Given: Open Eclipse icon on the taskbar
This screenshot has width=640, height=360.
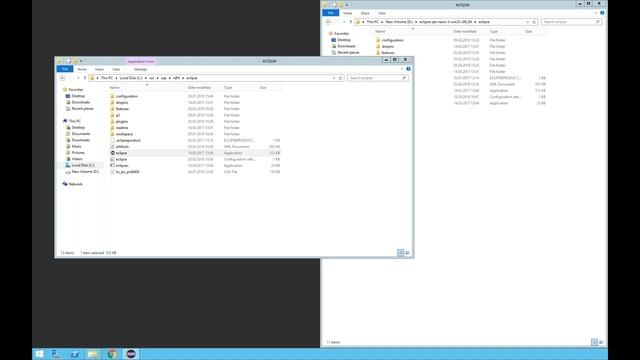Looking at the screenshot, I should point(131,354).
